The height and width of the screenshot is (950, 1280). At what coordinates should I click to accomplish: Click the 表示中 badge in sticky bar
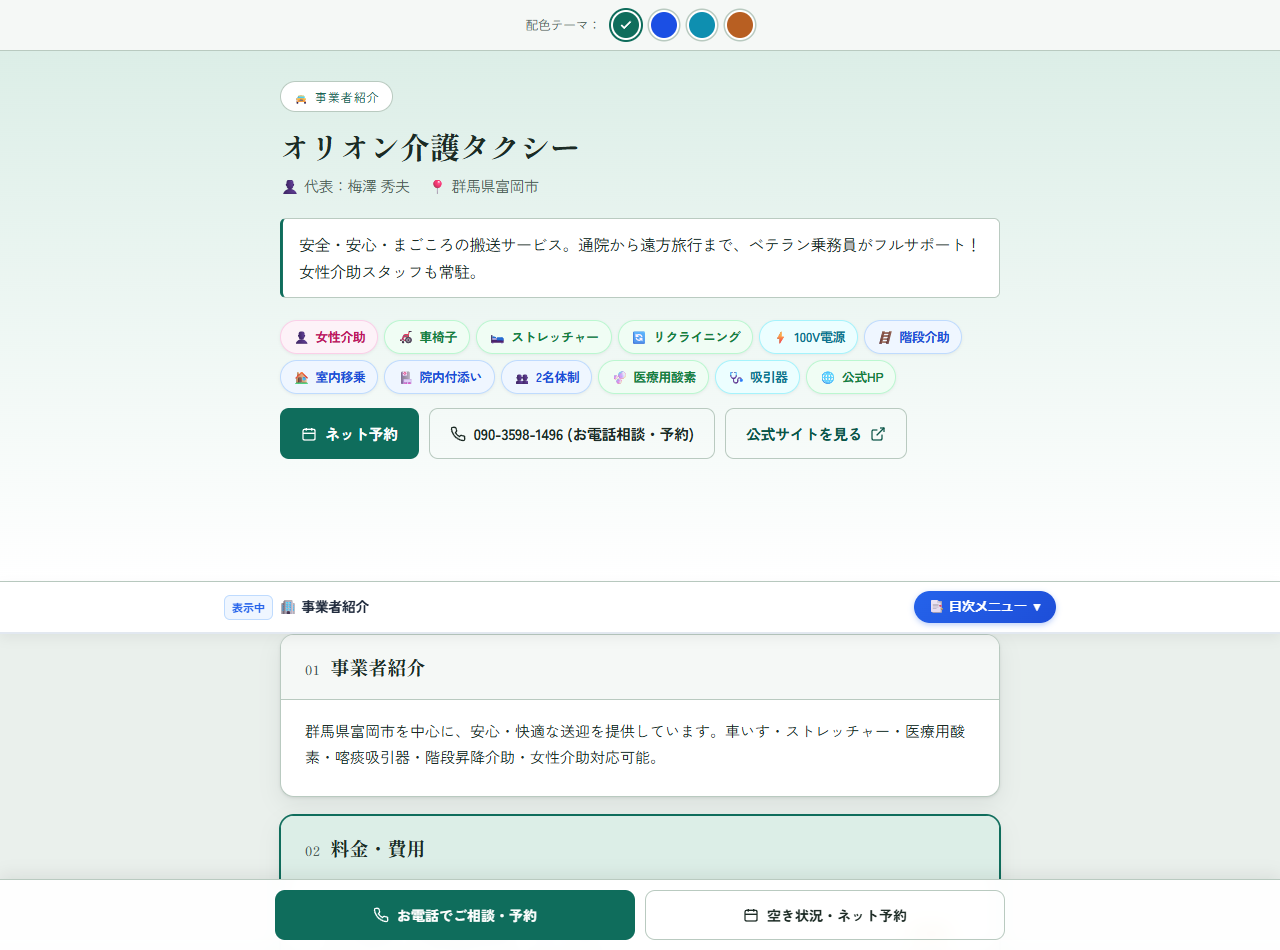(x=248, y=608)
